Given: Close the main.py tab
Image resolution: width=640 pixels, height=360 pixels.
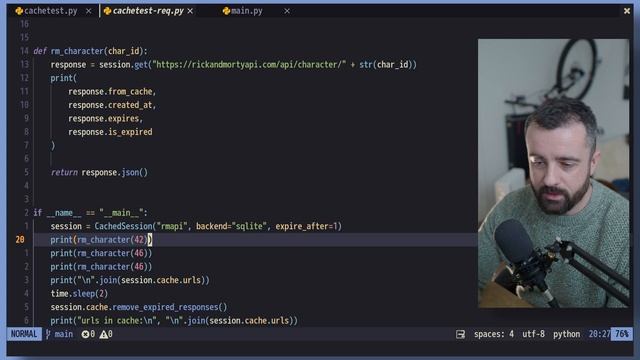Looking at the screenshot, I should (287, 11).
